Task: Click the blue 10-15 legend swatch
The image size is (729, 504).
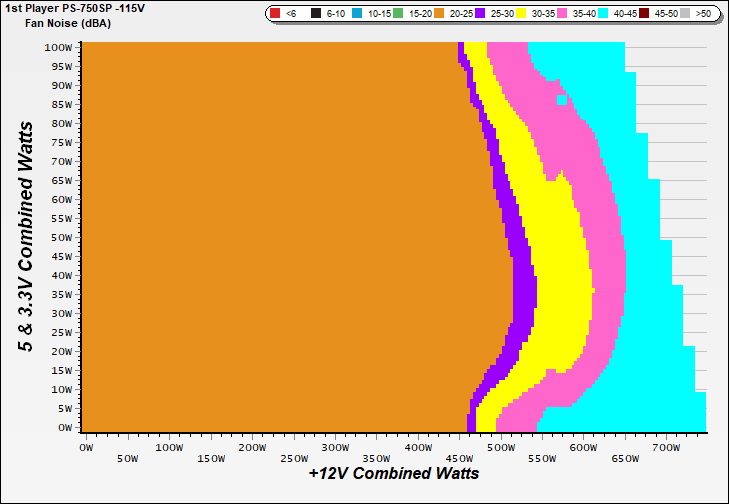Action: click(355, 14)
